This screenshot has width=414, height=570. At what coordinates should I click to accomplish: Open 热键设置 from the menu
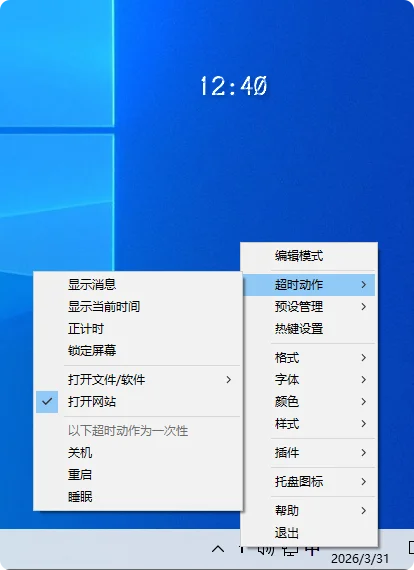click(309, 329)
